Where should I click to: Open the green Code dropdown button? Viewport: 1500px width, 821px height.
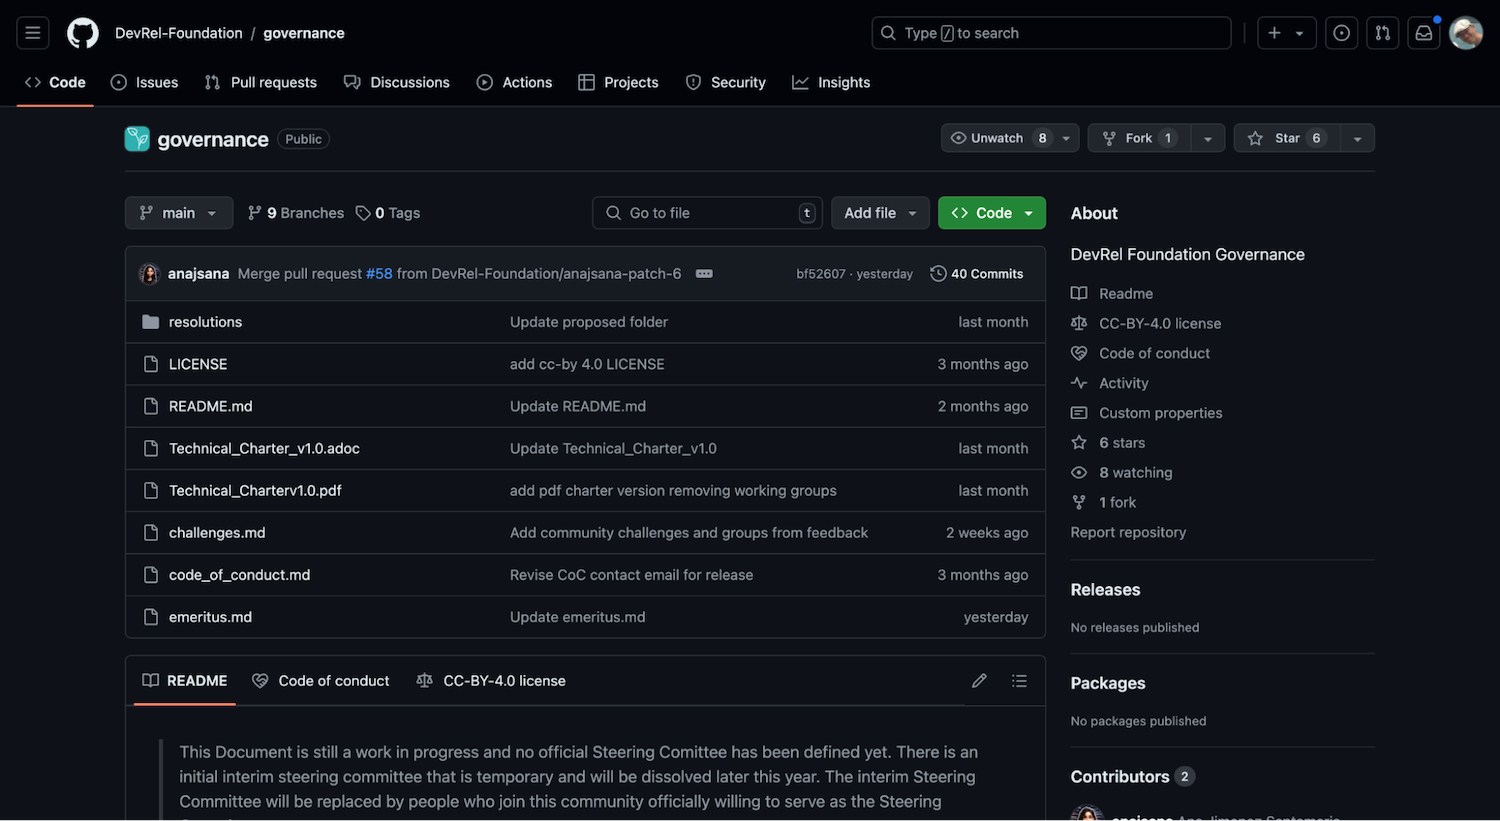click(992, 213)
